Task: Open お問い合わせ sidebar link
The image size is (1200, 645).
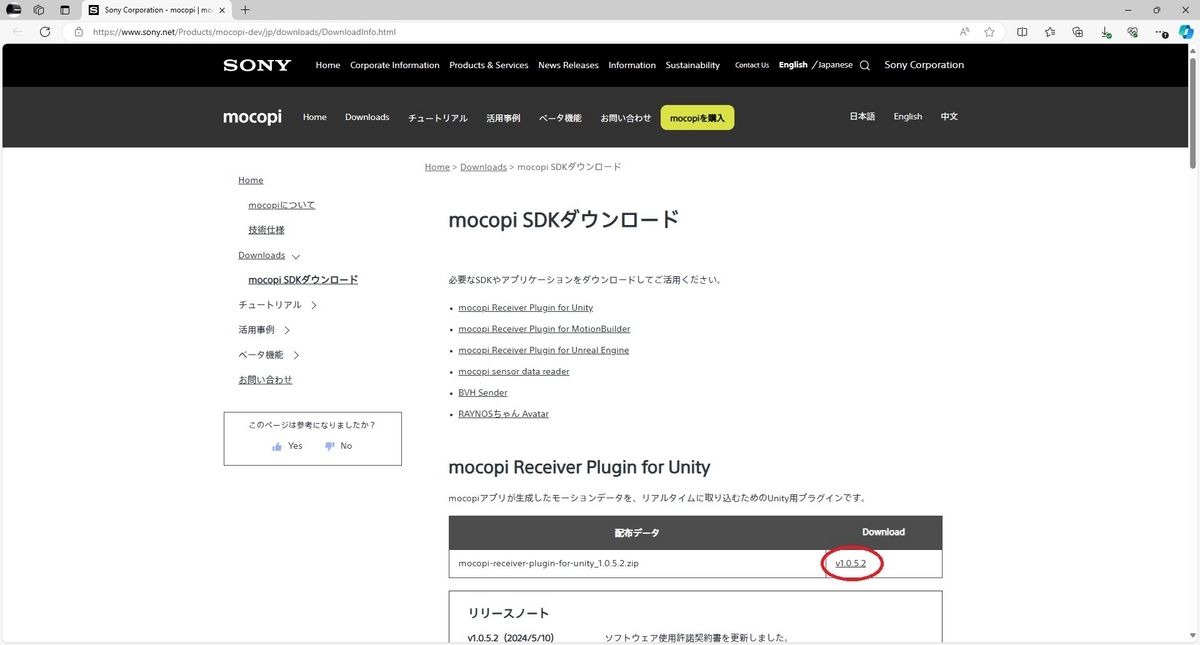Action: (x=265, y=380)
